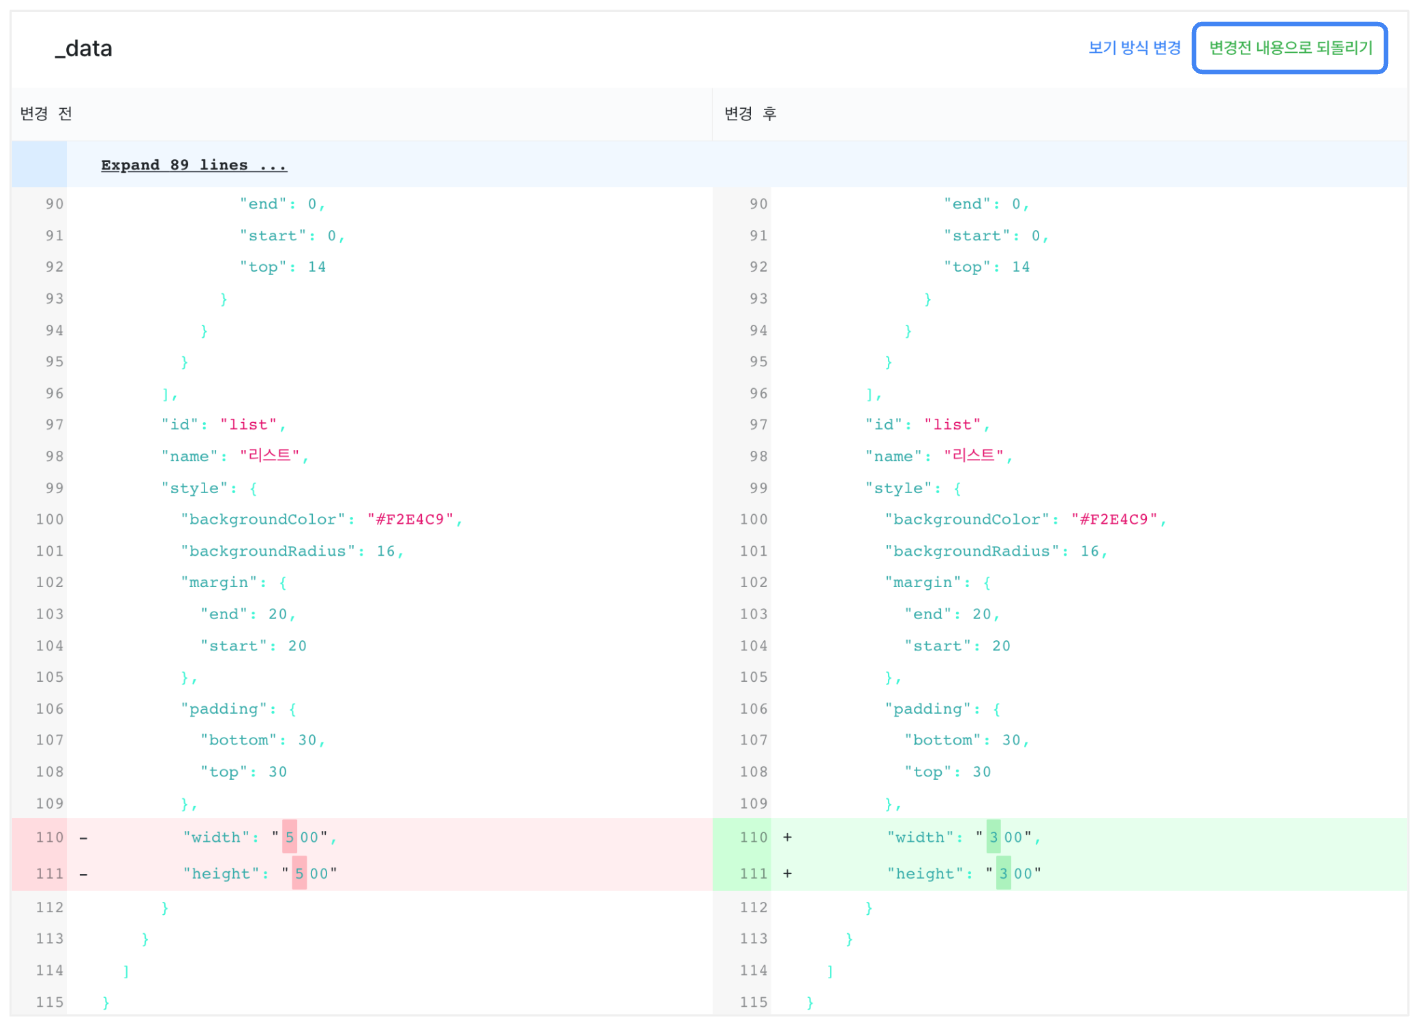Click "id": "list" in right pane
This screenshot has width=1420, height=1028.
point(928,424)
